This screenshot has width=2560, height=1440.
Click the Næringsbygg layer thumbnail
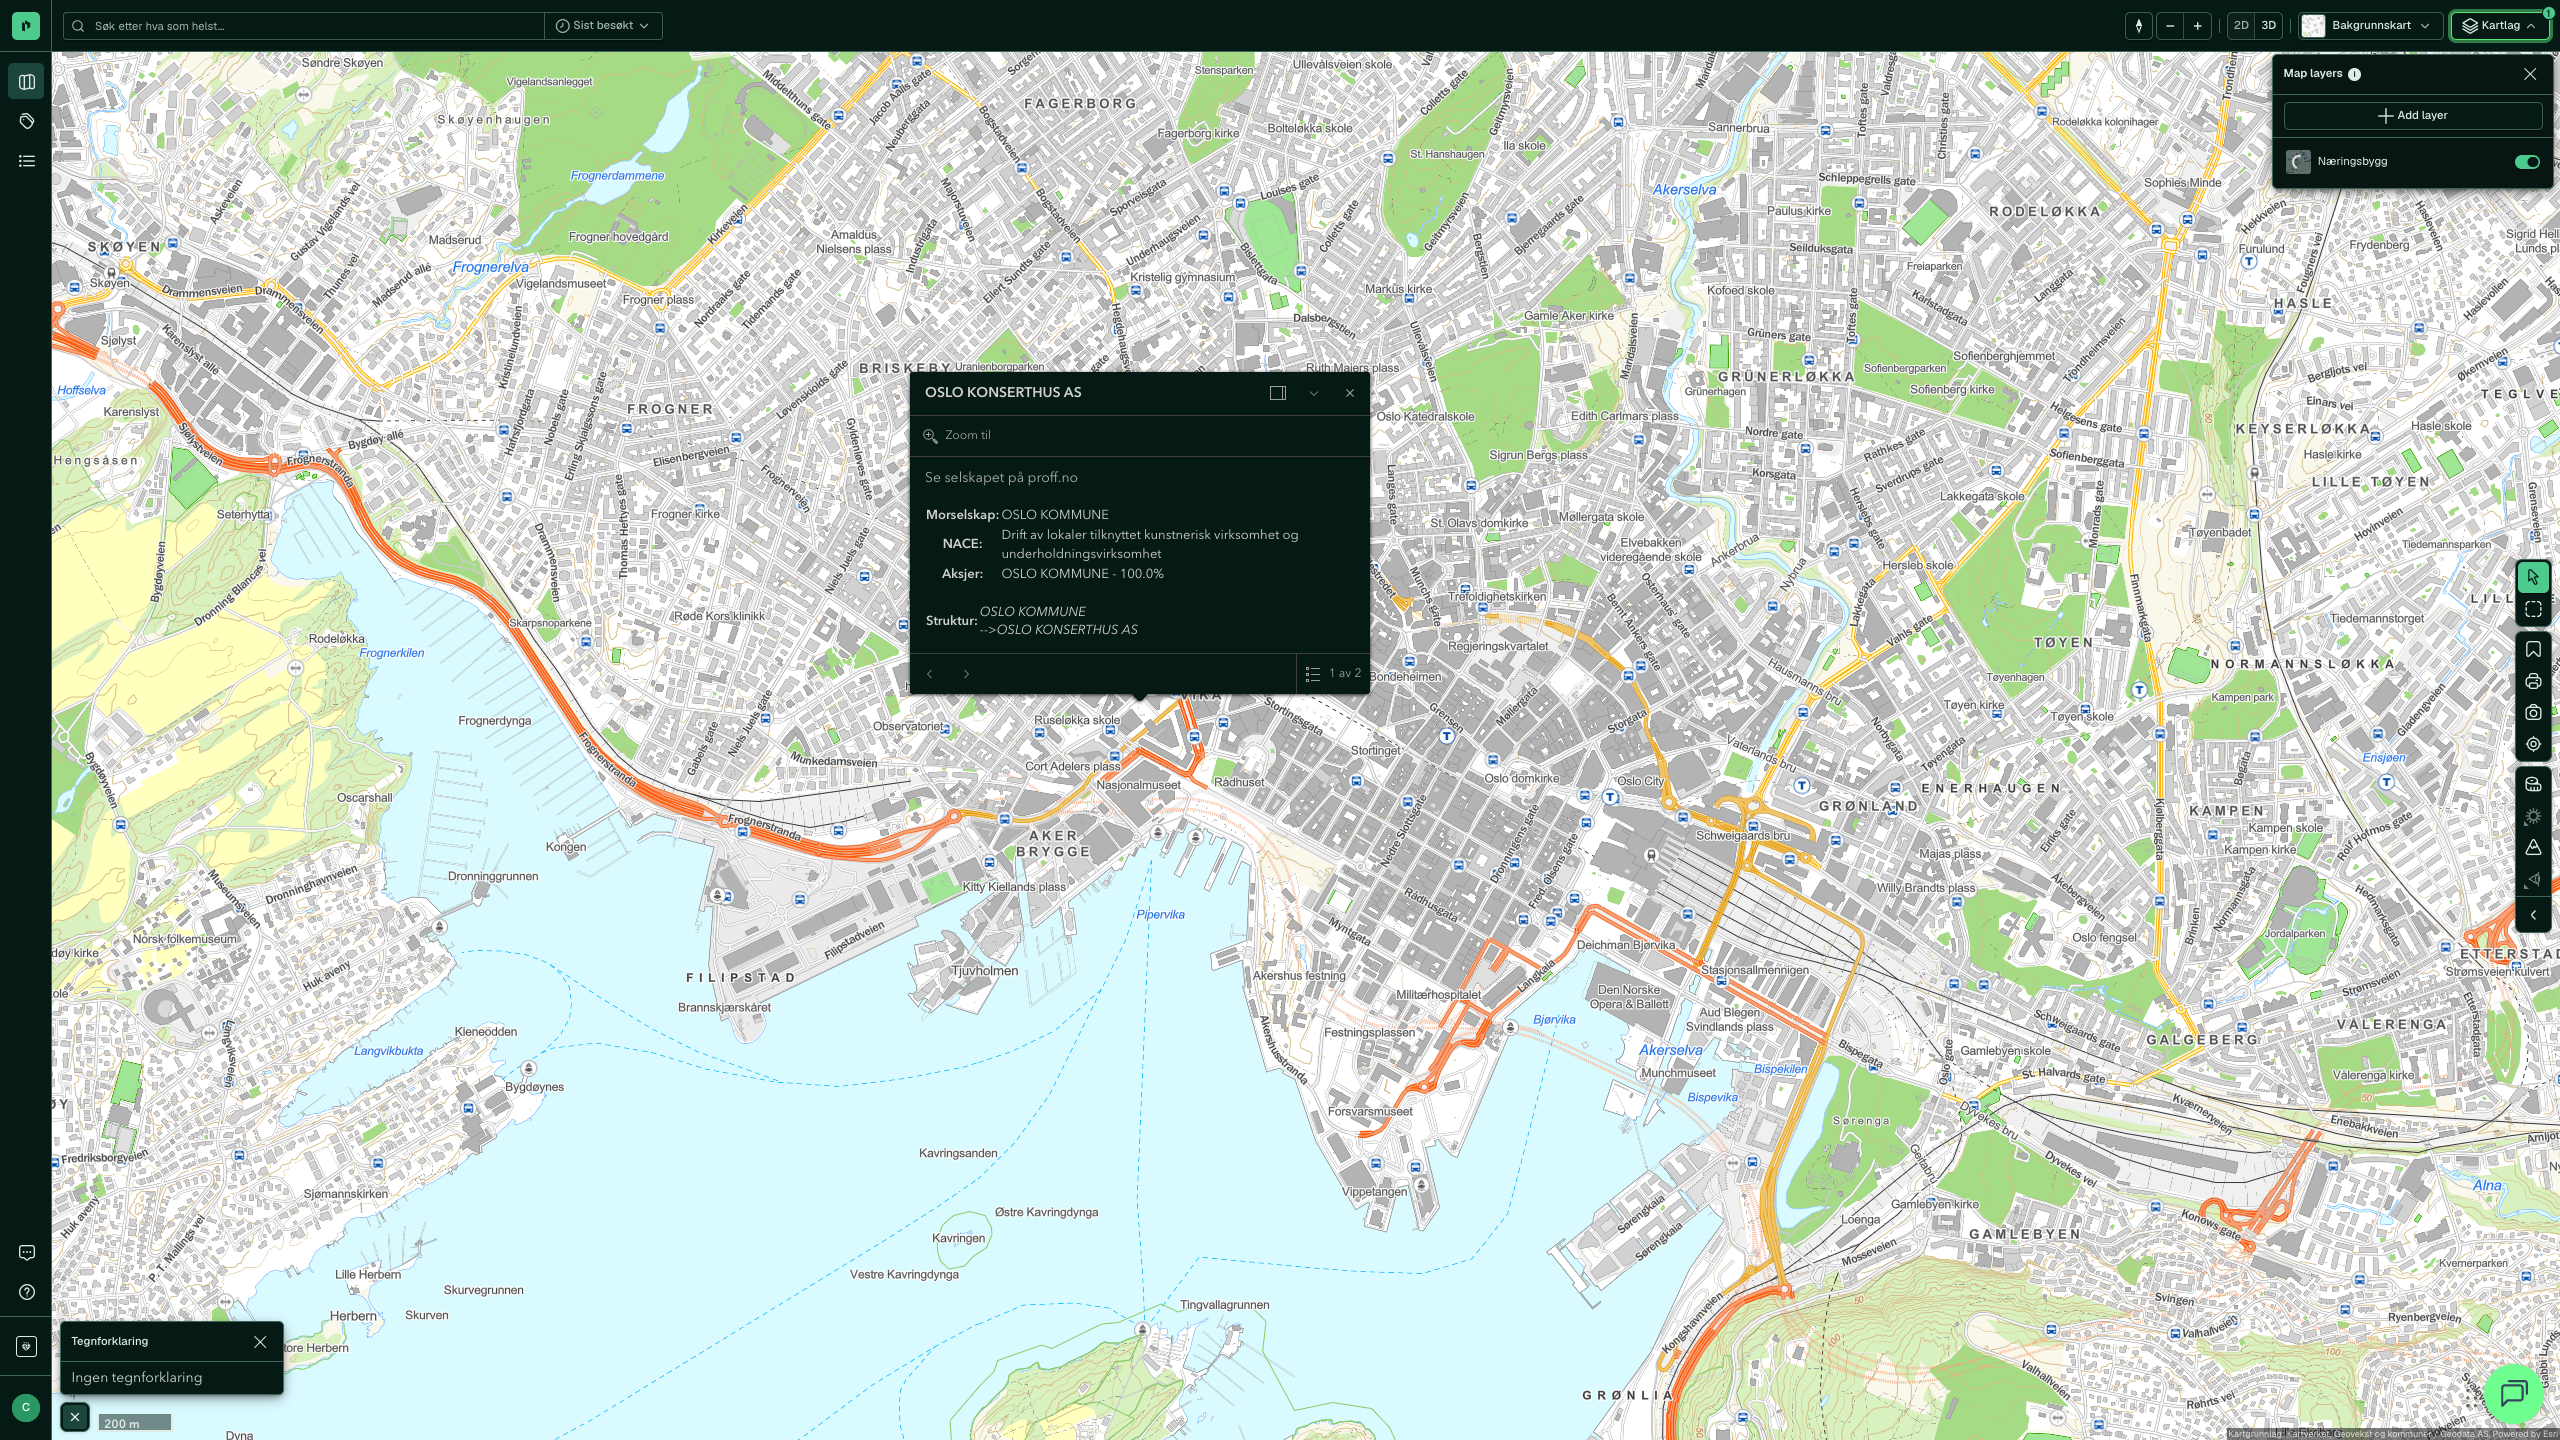point(2298,162)
